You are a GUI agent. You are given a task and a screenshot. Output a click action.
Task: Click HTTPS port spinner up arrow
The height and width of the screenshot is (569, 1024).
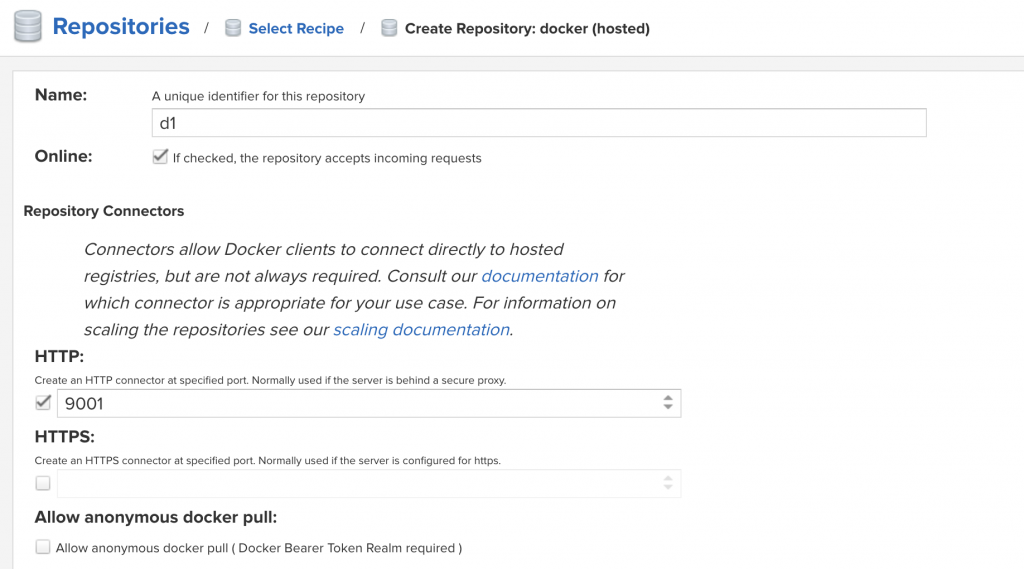pos(667,478)
